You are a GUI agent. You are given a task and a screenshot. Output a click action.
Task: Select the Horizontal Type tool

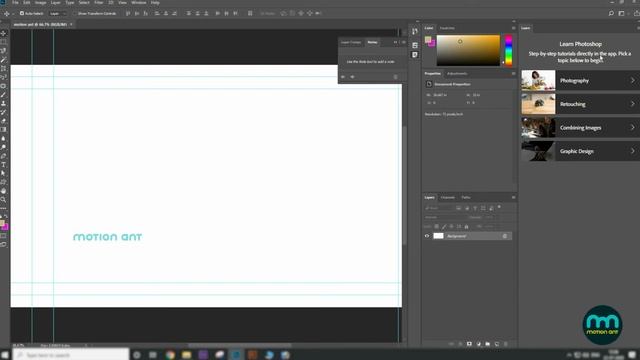[x=4, y=164]
